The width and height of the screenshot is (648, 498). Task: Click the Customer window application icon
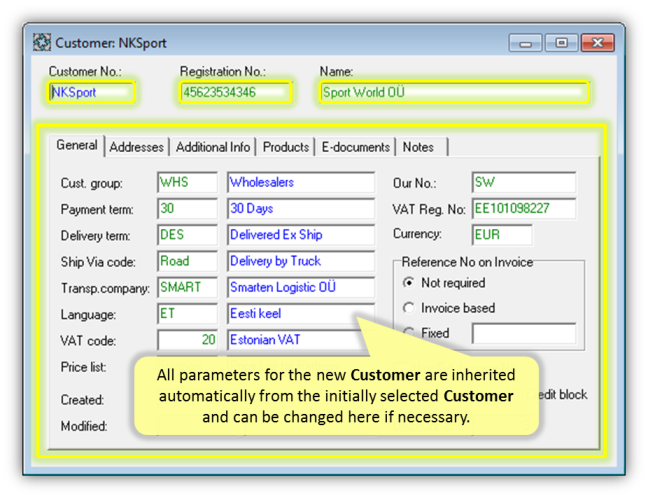tap(42, 43)
